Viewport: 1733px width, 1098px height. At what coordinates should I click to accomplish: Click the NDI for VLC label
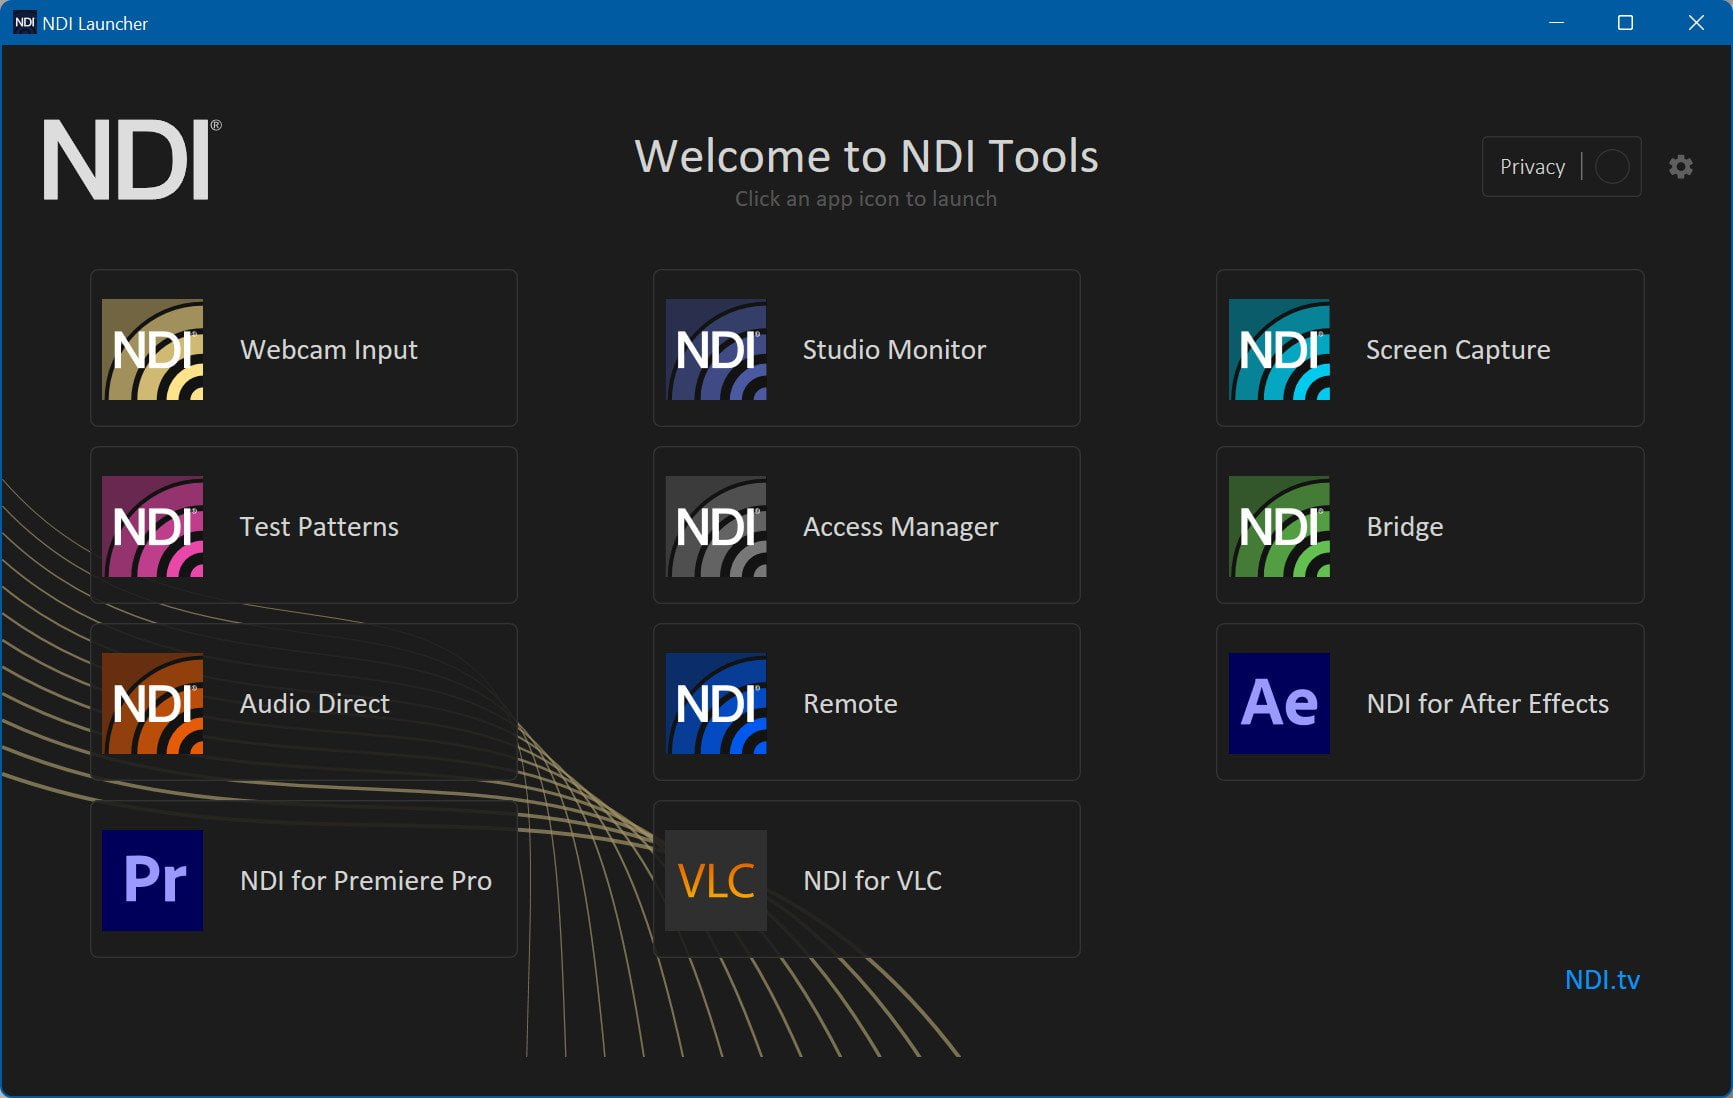[x=873, y=880]
